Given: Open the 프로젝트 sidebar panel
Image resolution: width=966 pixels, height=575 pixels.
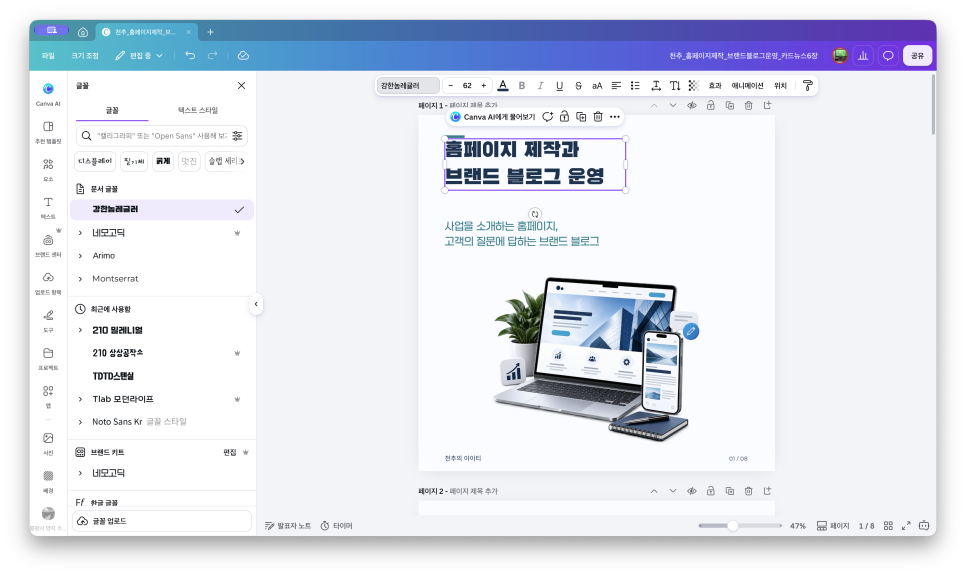Looking at the screenshot, I should (48, 358).
